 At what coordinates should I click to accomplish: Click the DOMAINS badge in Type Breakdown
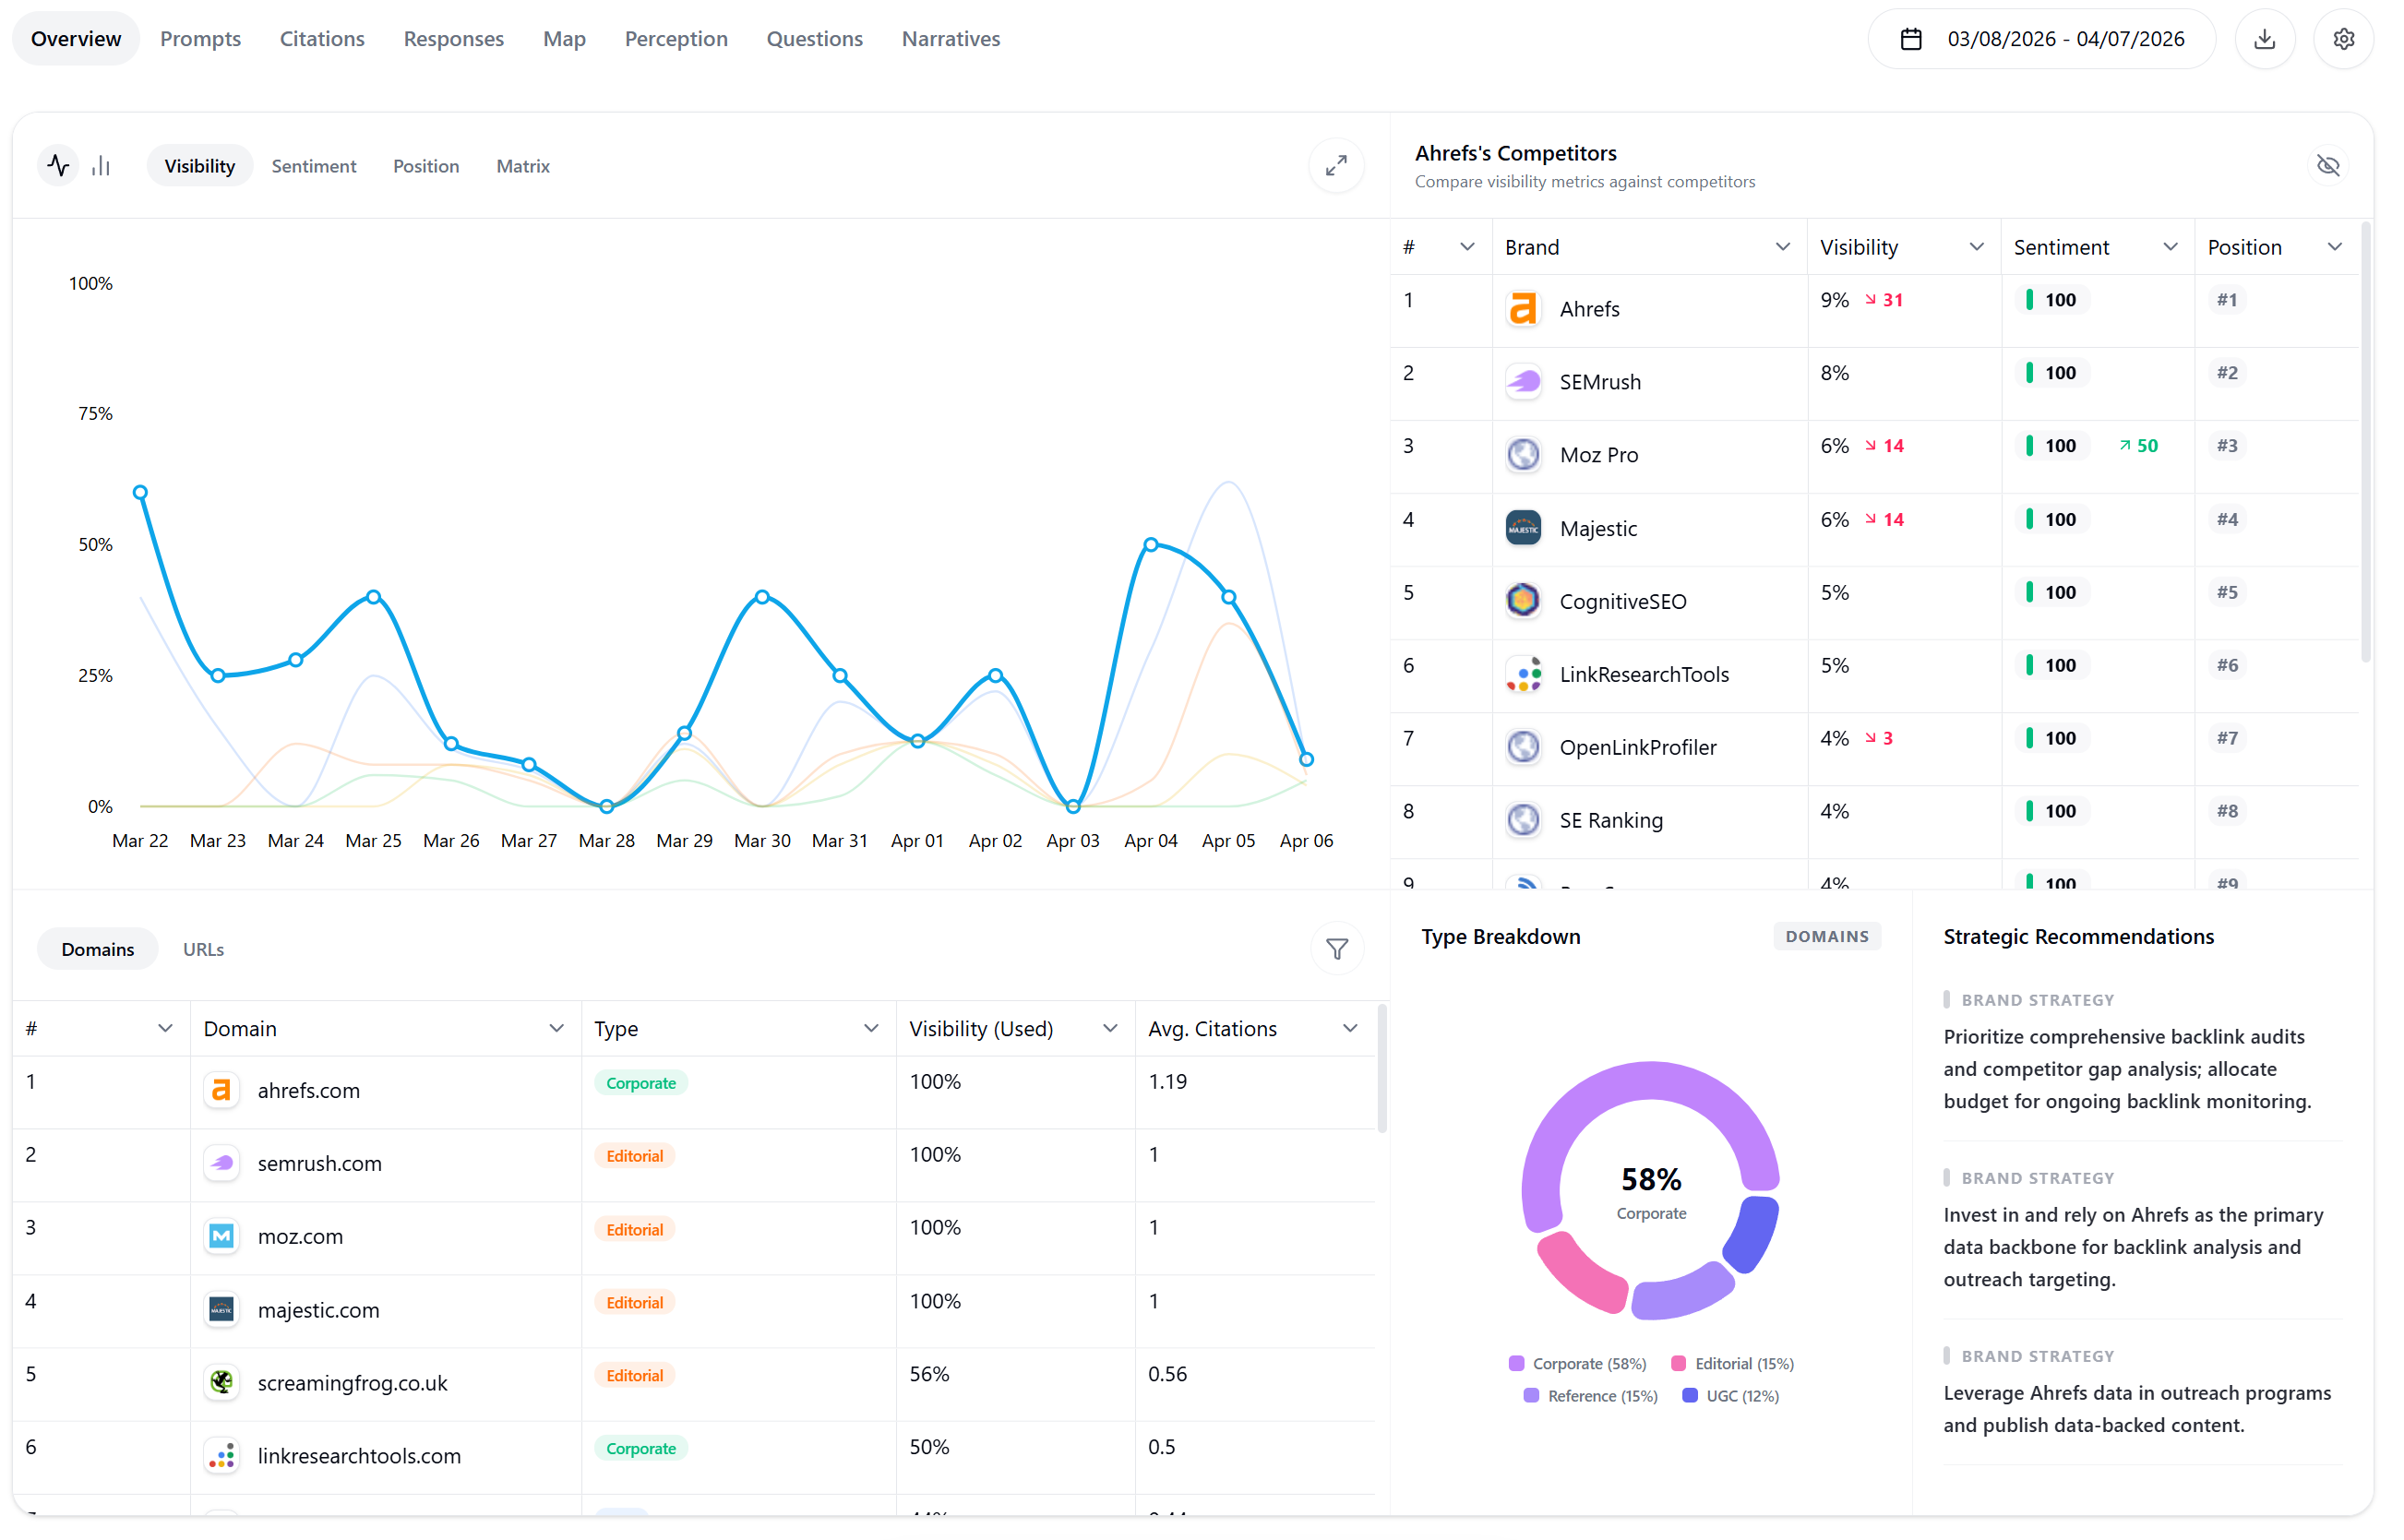[x=1826, y=936]
